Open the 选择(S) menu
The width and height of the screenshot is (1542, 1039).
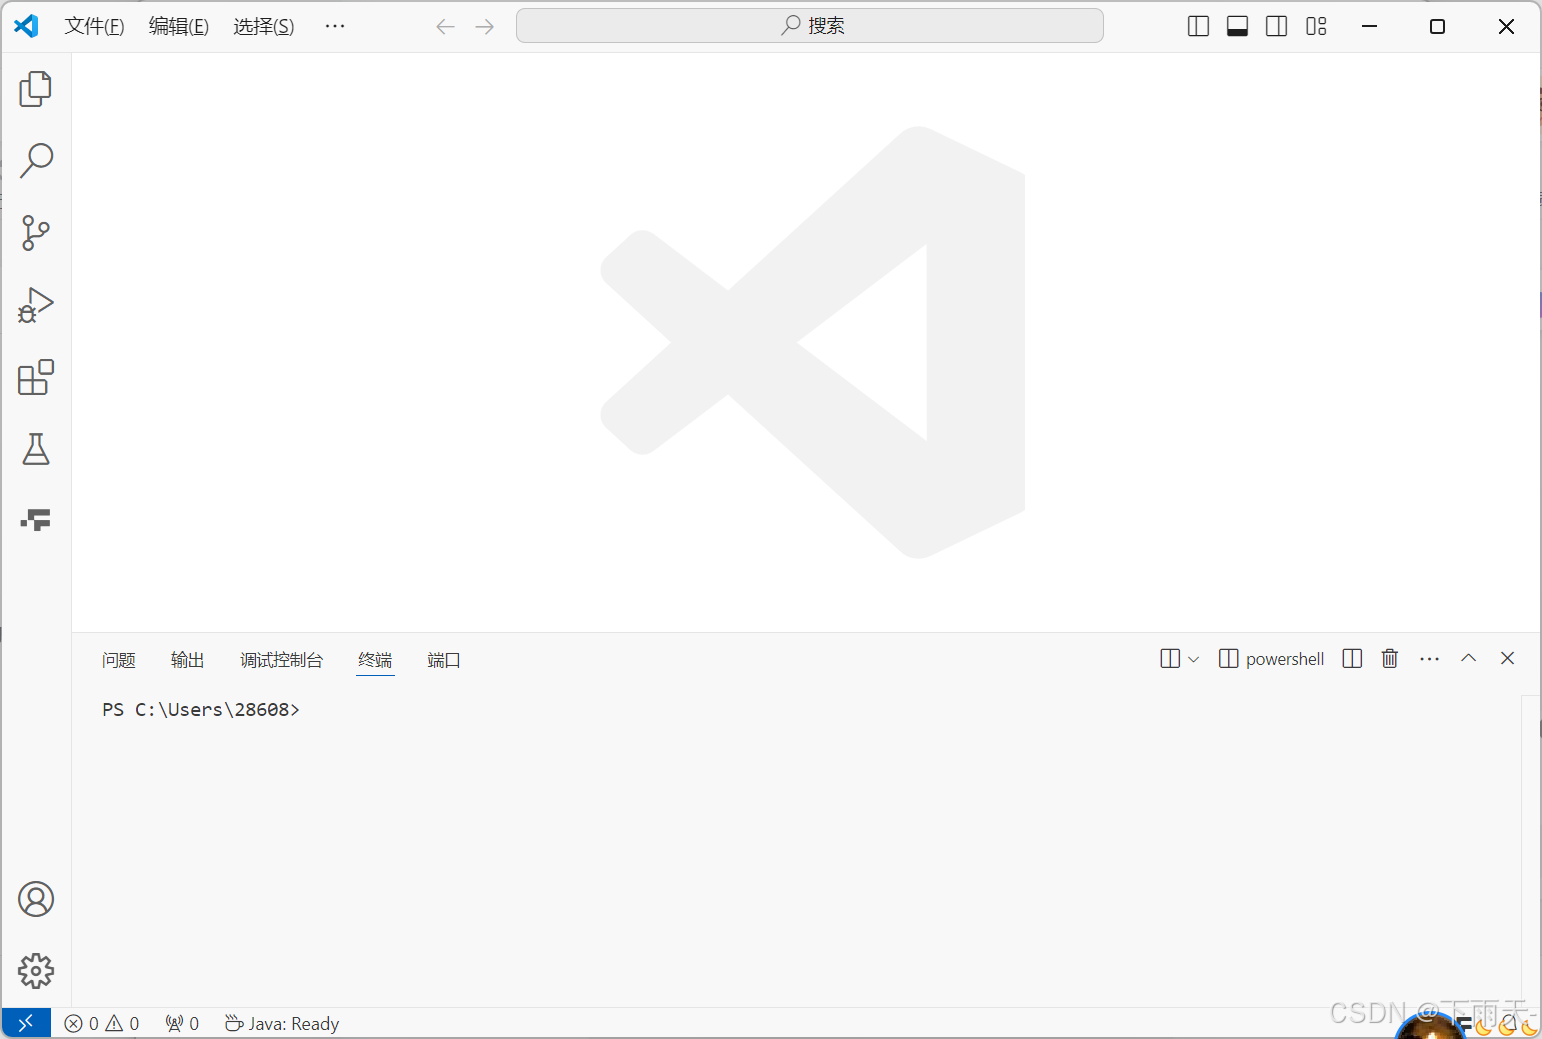click(x=264, y=26)
